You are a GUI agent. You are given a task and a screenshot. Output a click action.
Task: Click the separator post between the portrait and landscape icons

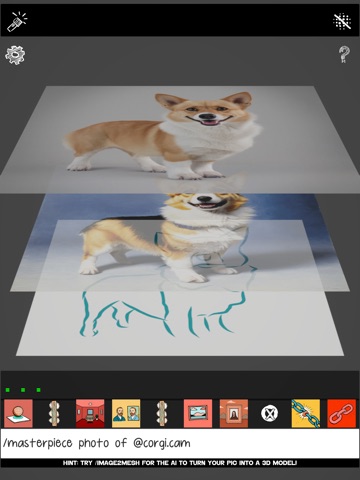click(162, 413)
